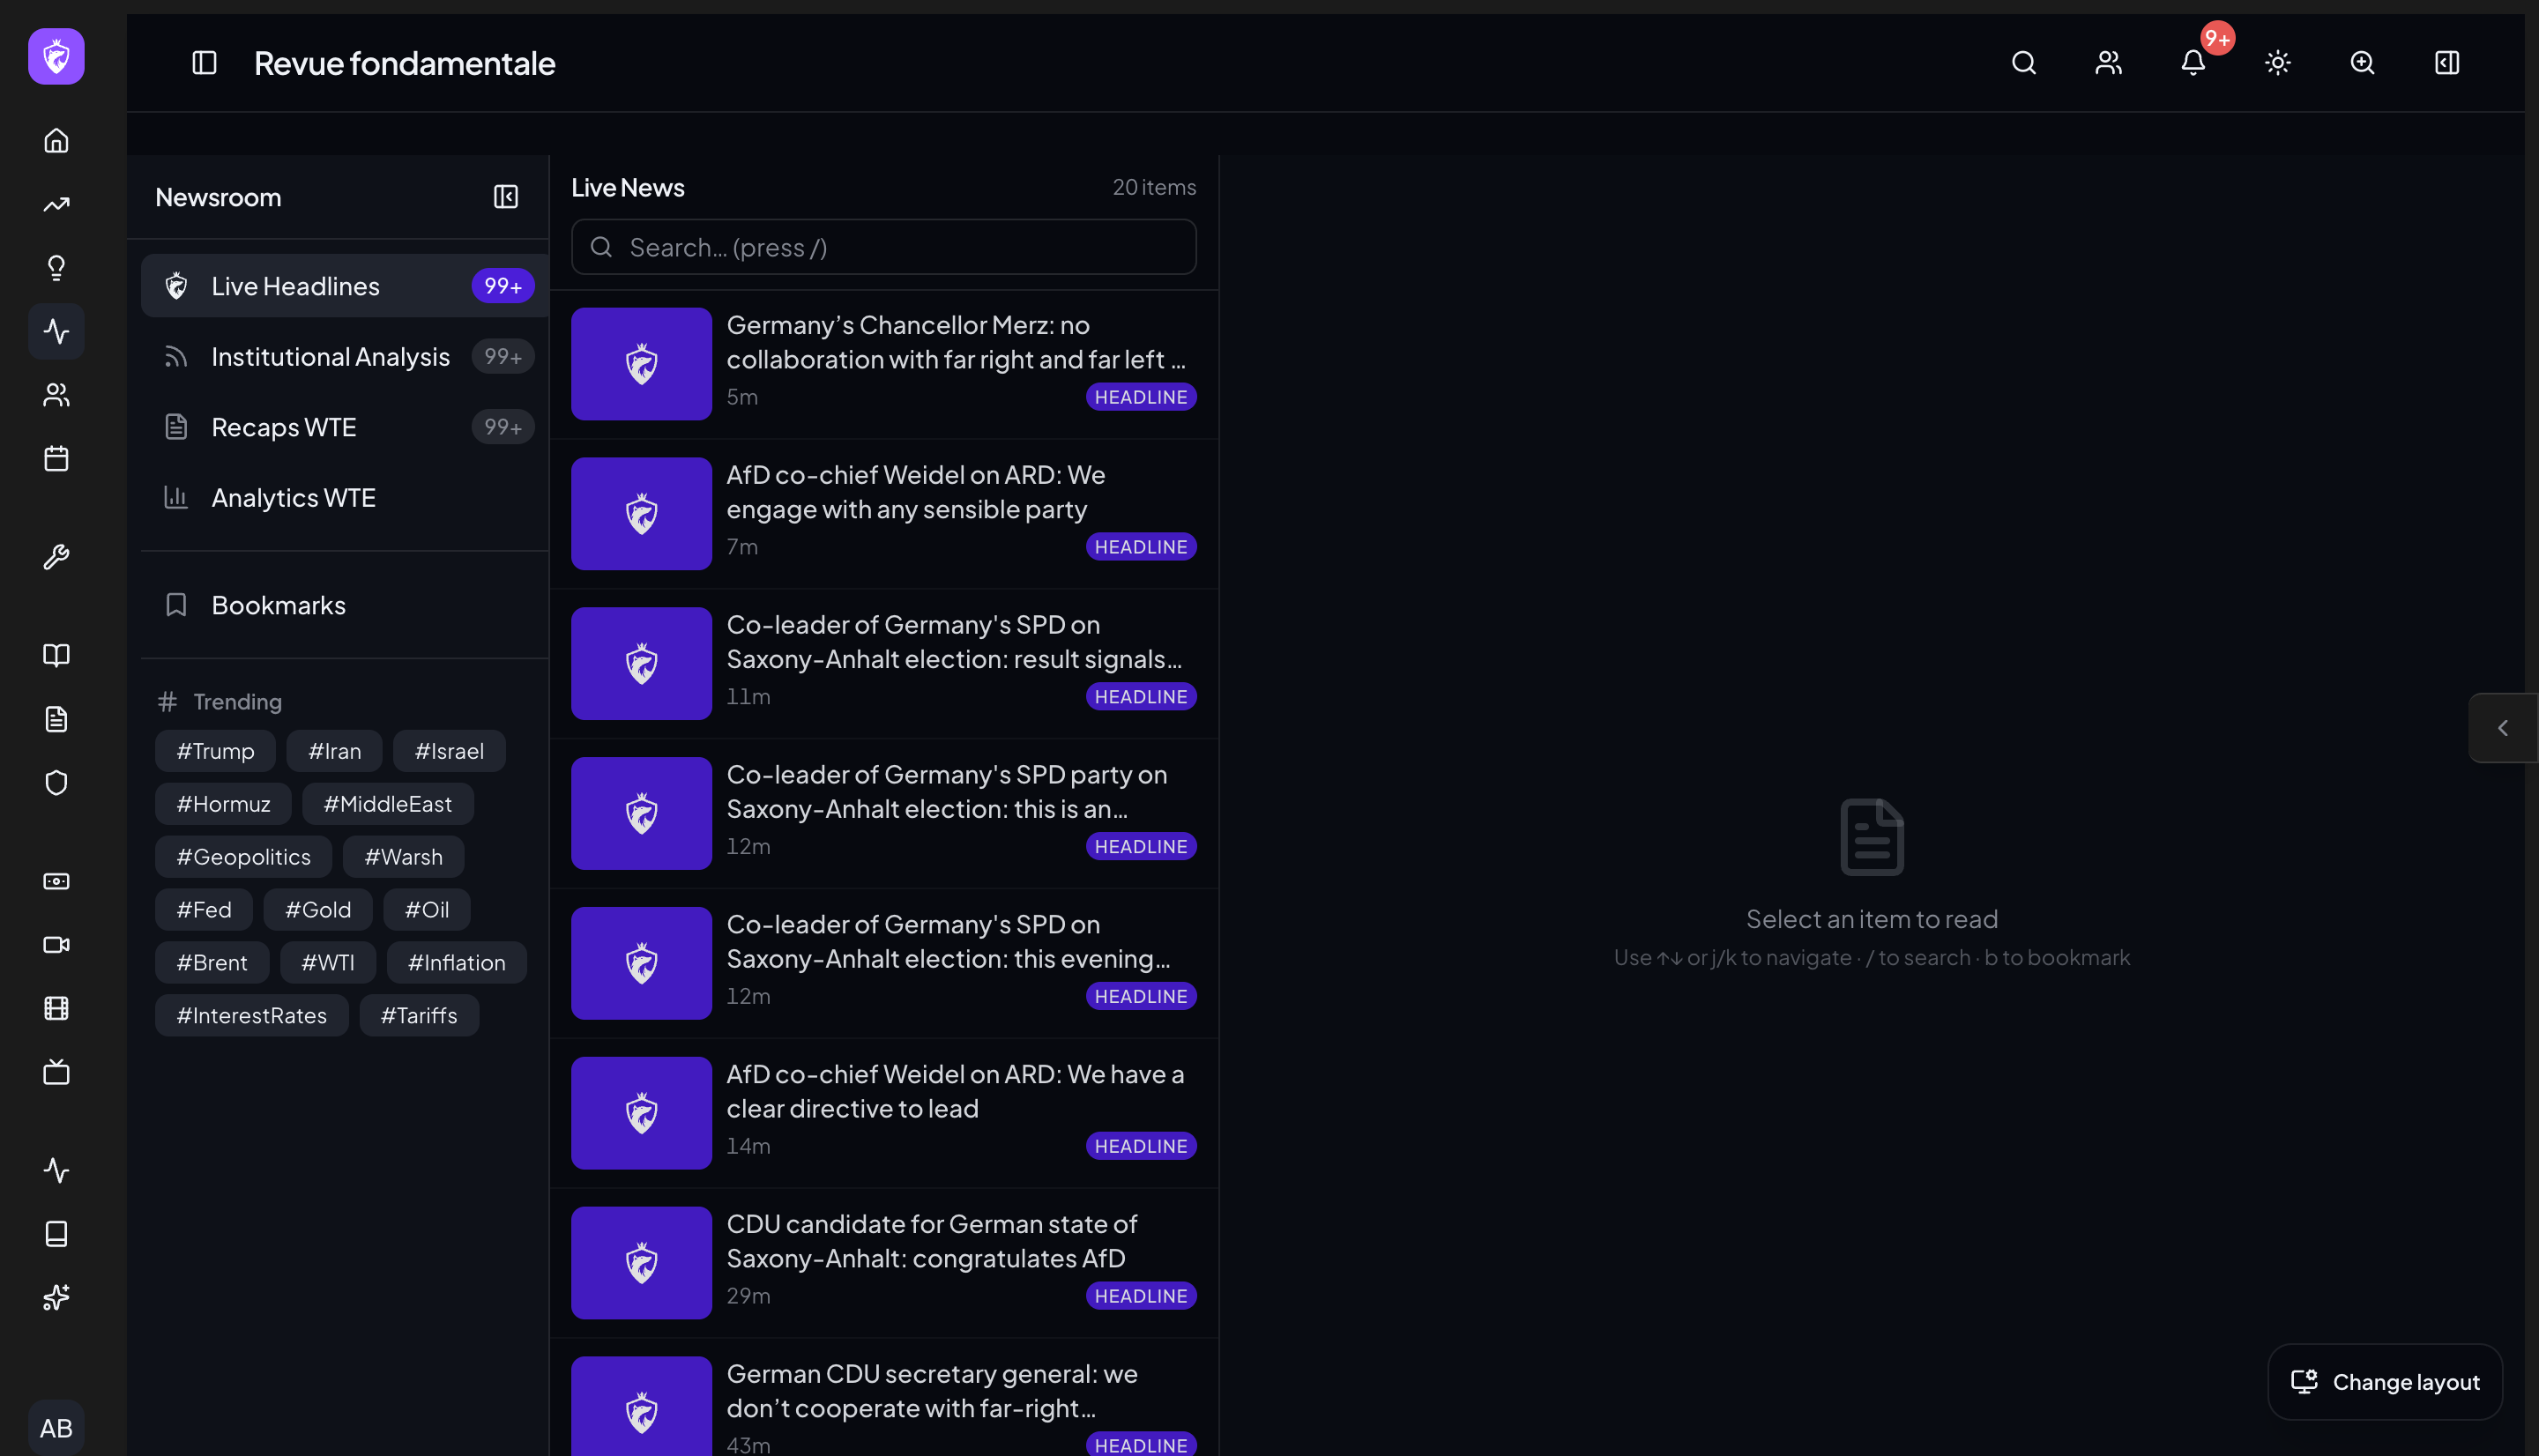
Task: Open the TV icon in left rail
Action: click(x=56, y=1072)
